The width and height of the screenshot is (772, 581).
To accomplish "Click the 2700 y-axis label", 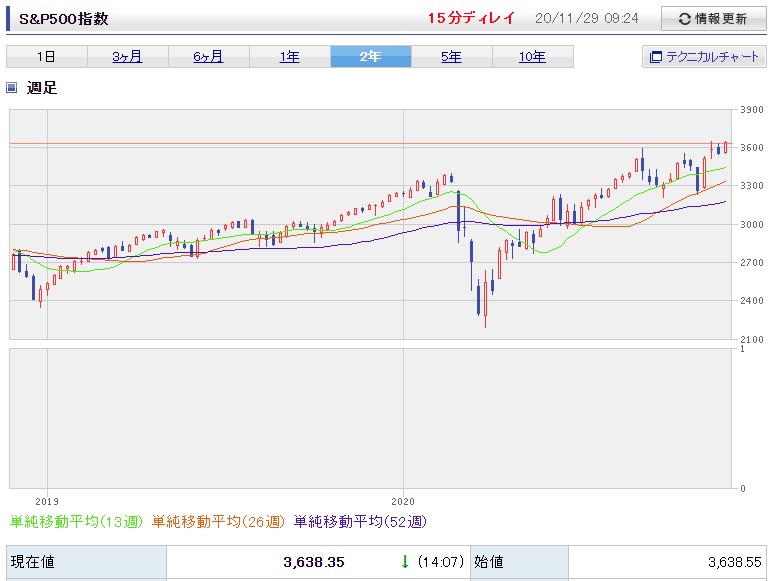I will (x=752, y=262).
